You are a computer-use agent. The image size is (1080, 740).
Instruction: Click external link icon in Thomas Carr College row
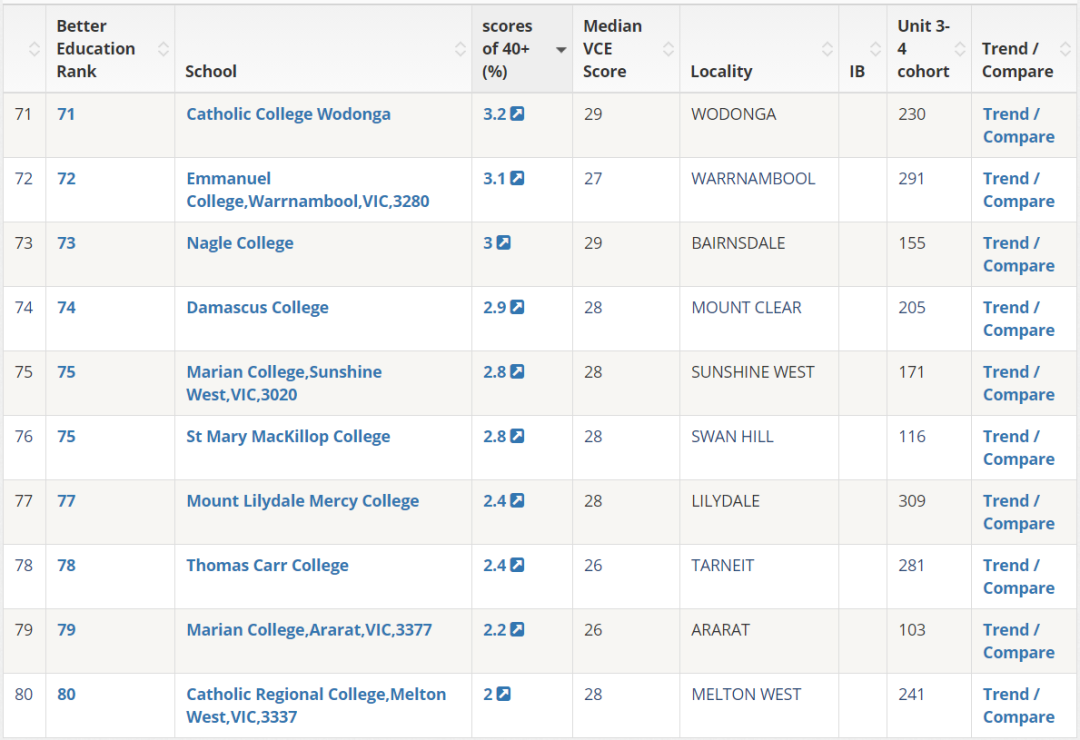[517, 565]
